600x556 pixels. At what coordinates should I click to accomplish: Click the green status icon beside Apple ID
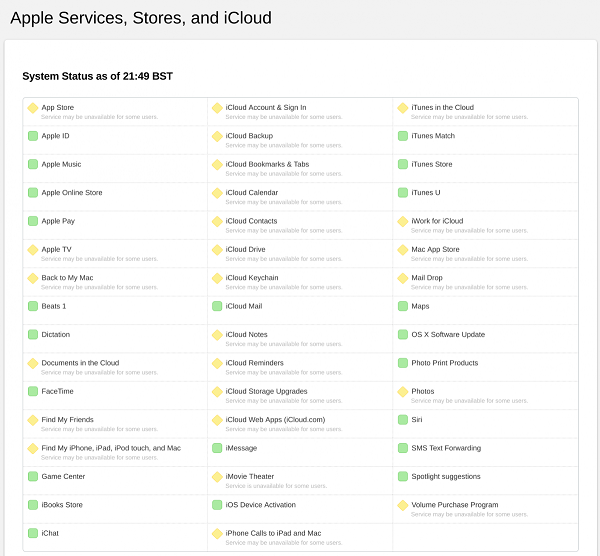point(33,136)
